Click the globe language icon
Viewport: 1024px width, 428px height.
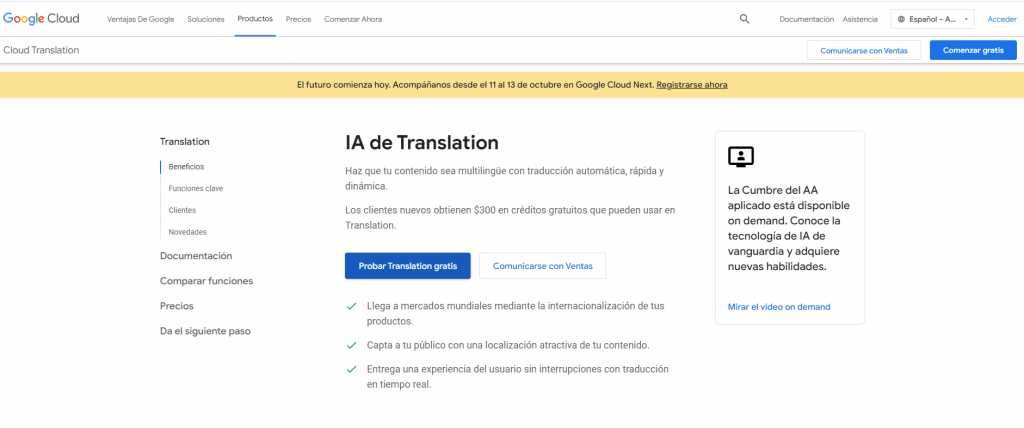(902, 19)
